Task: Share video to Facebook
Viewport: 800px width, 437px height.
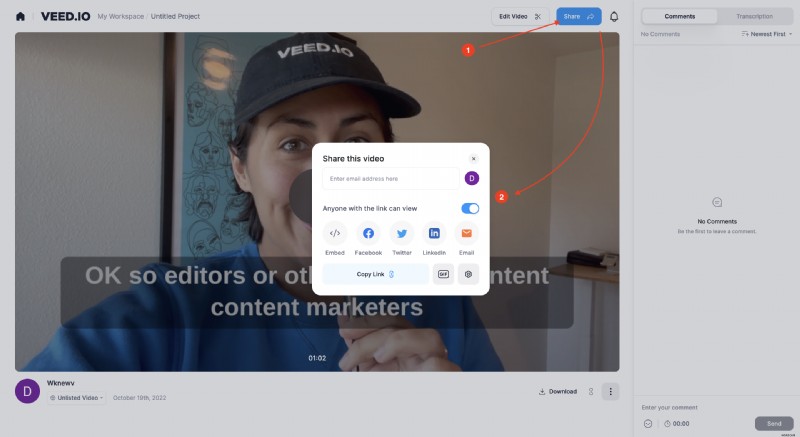Action: coord(368,233)
